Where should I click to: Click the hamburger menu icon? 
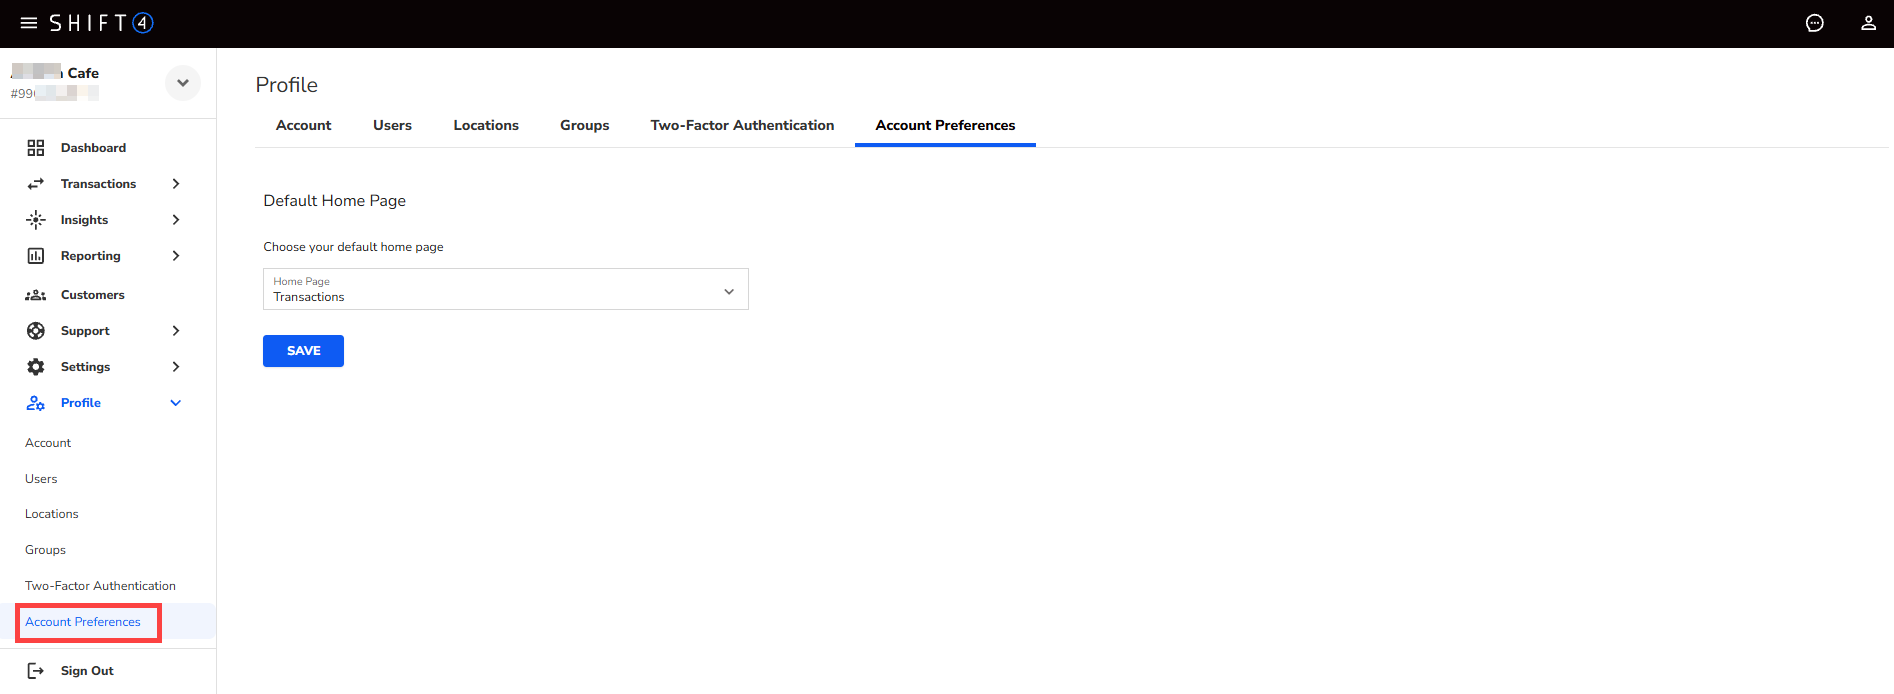[x=29, y=23]
